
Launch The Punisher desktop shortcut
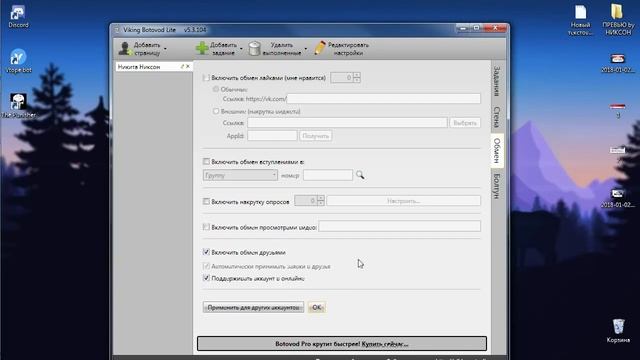[x=18, y=105]
